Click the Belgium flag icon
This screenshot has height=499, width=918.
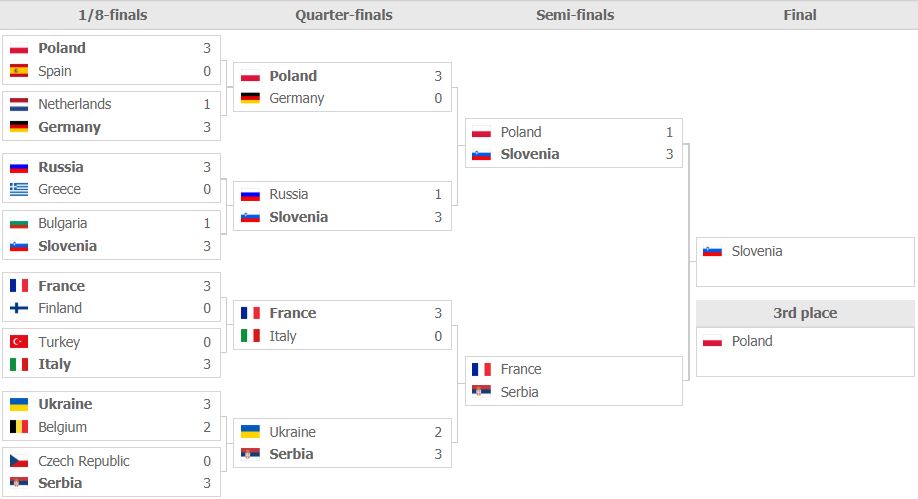coord(19,427)
